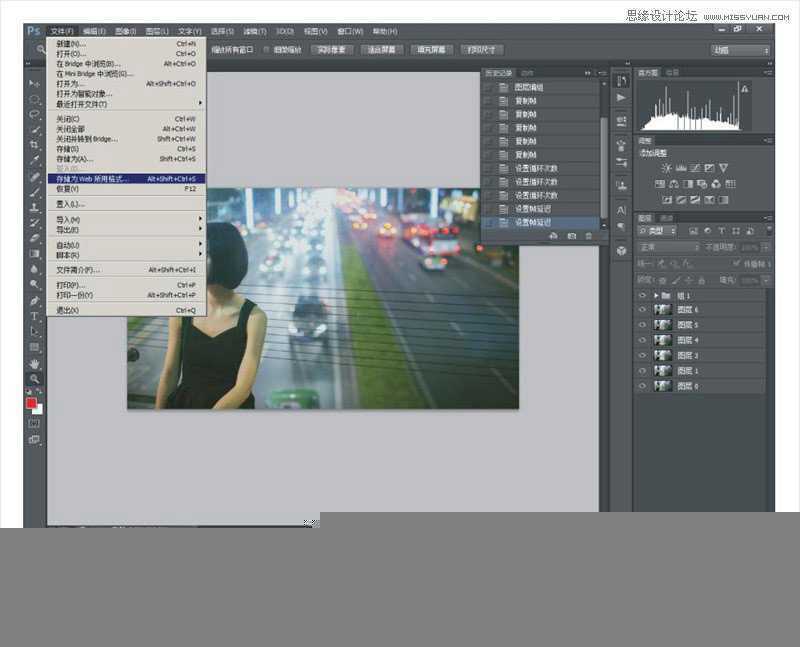This screenshot has height=647, width=800.
Task: Expand the 组 1 group arrow
Action: [x=656, y=295]
